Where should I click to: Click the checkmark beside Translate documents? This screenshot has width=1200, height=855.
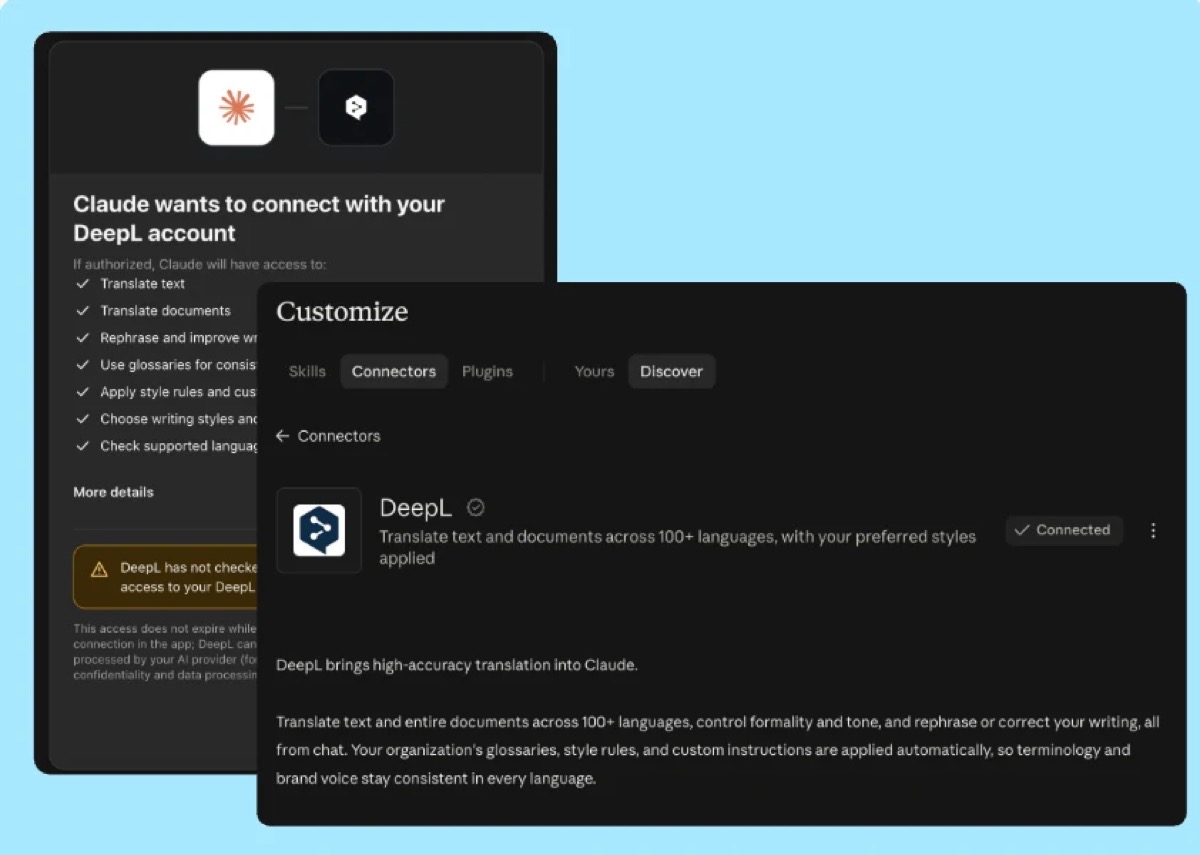82,311
